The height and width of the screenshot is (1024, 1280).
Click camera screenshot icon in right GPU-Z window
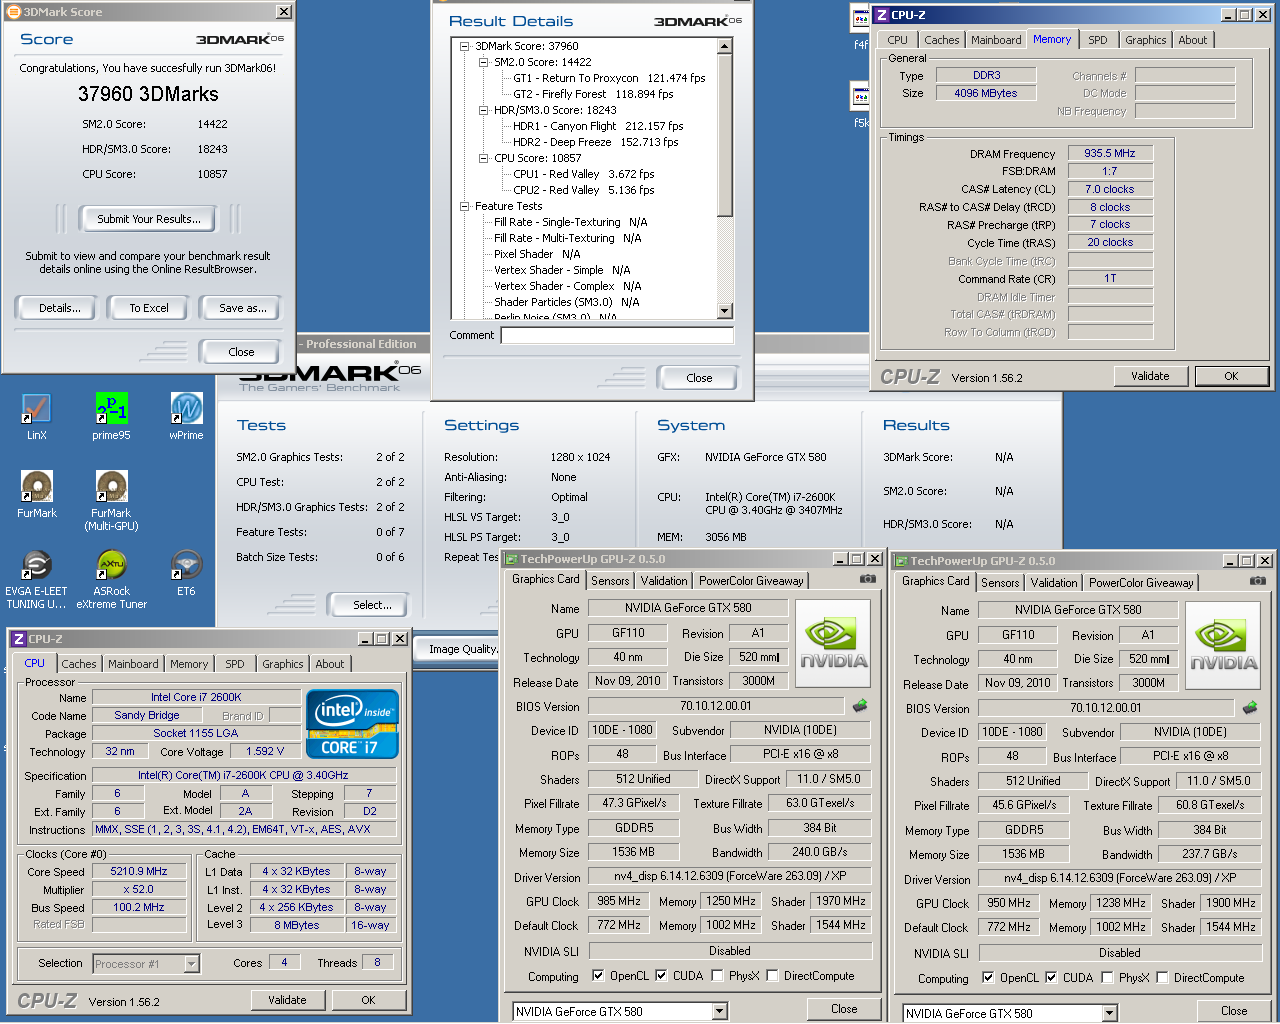1257,581
